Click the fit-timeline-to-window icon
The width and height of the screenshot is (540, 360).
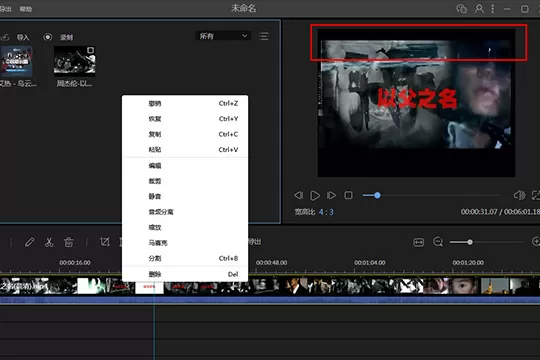tap(418, 242)
